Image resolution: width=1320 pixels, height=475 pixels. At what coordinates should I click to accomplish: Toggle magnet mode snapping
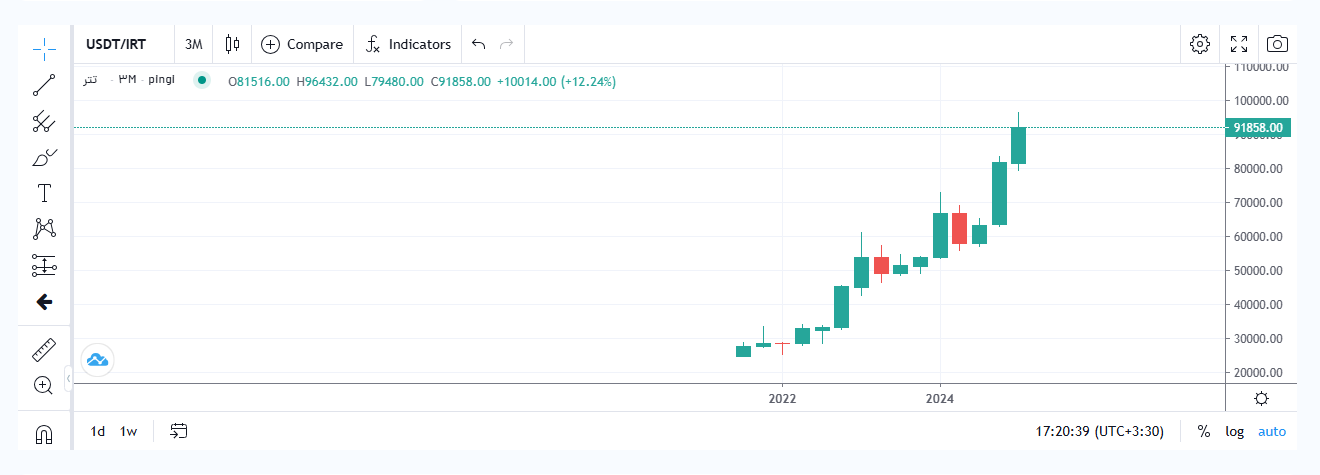pyautogui.click(x=44, y=434)
